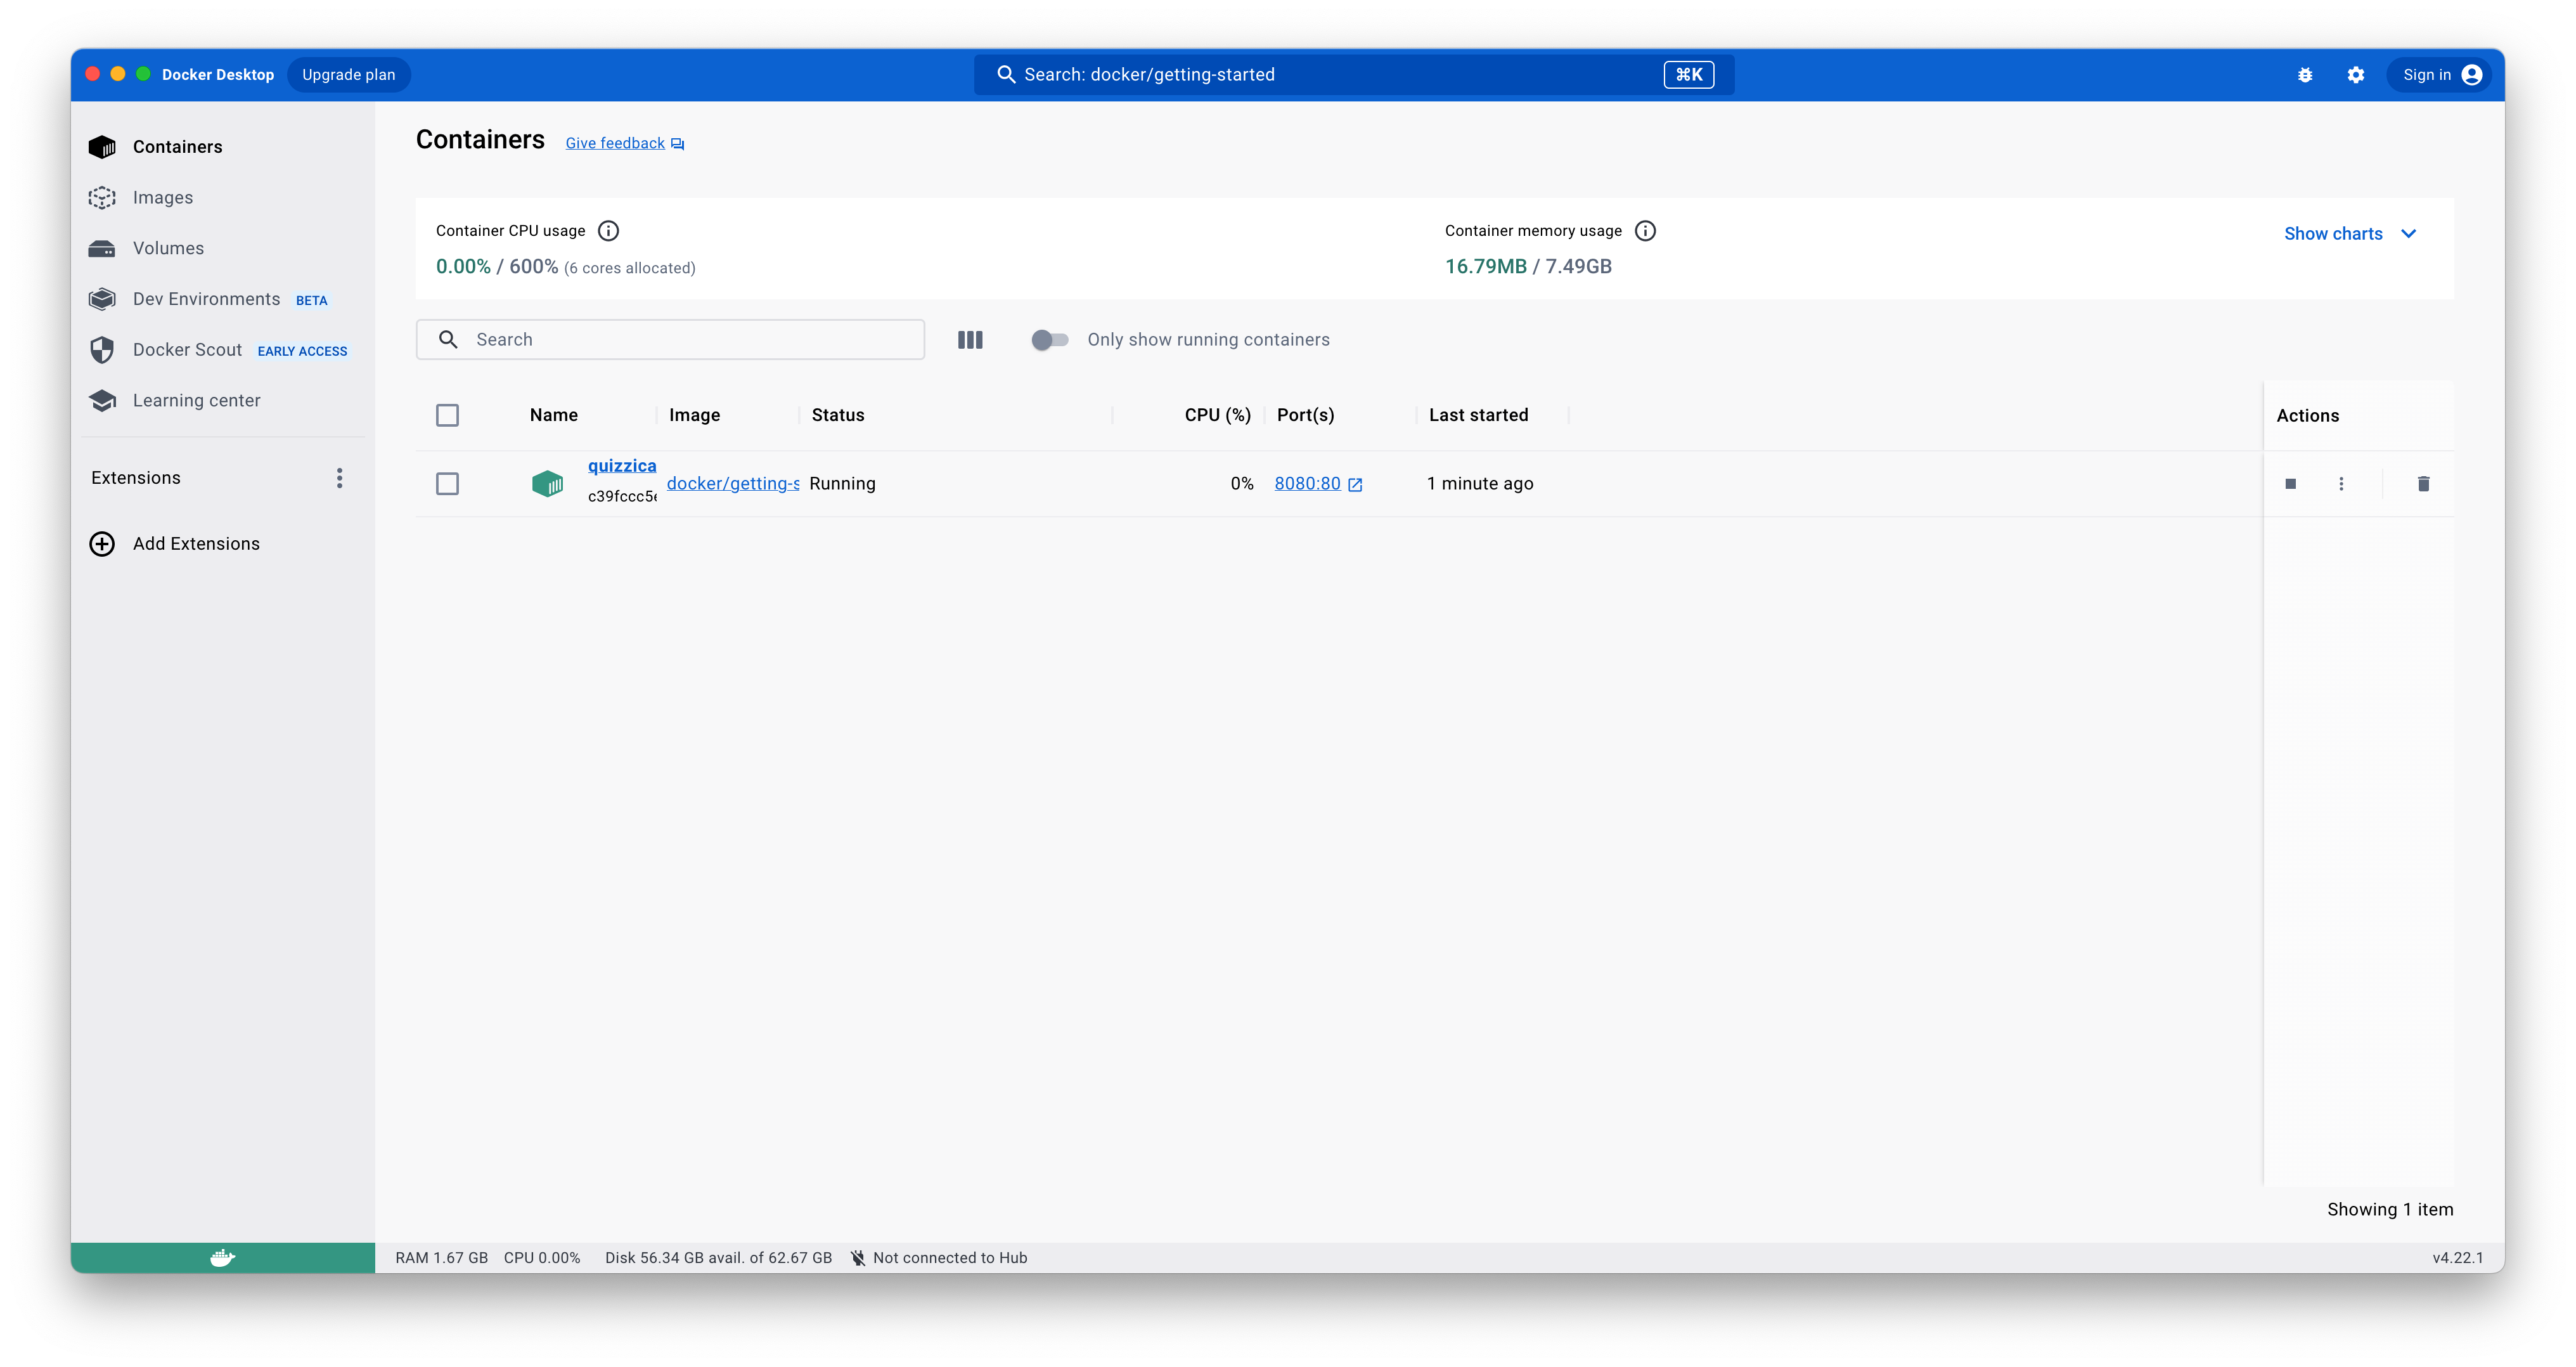Click the Docker whale status icon

coord(222,1258)
